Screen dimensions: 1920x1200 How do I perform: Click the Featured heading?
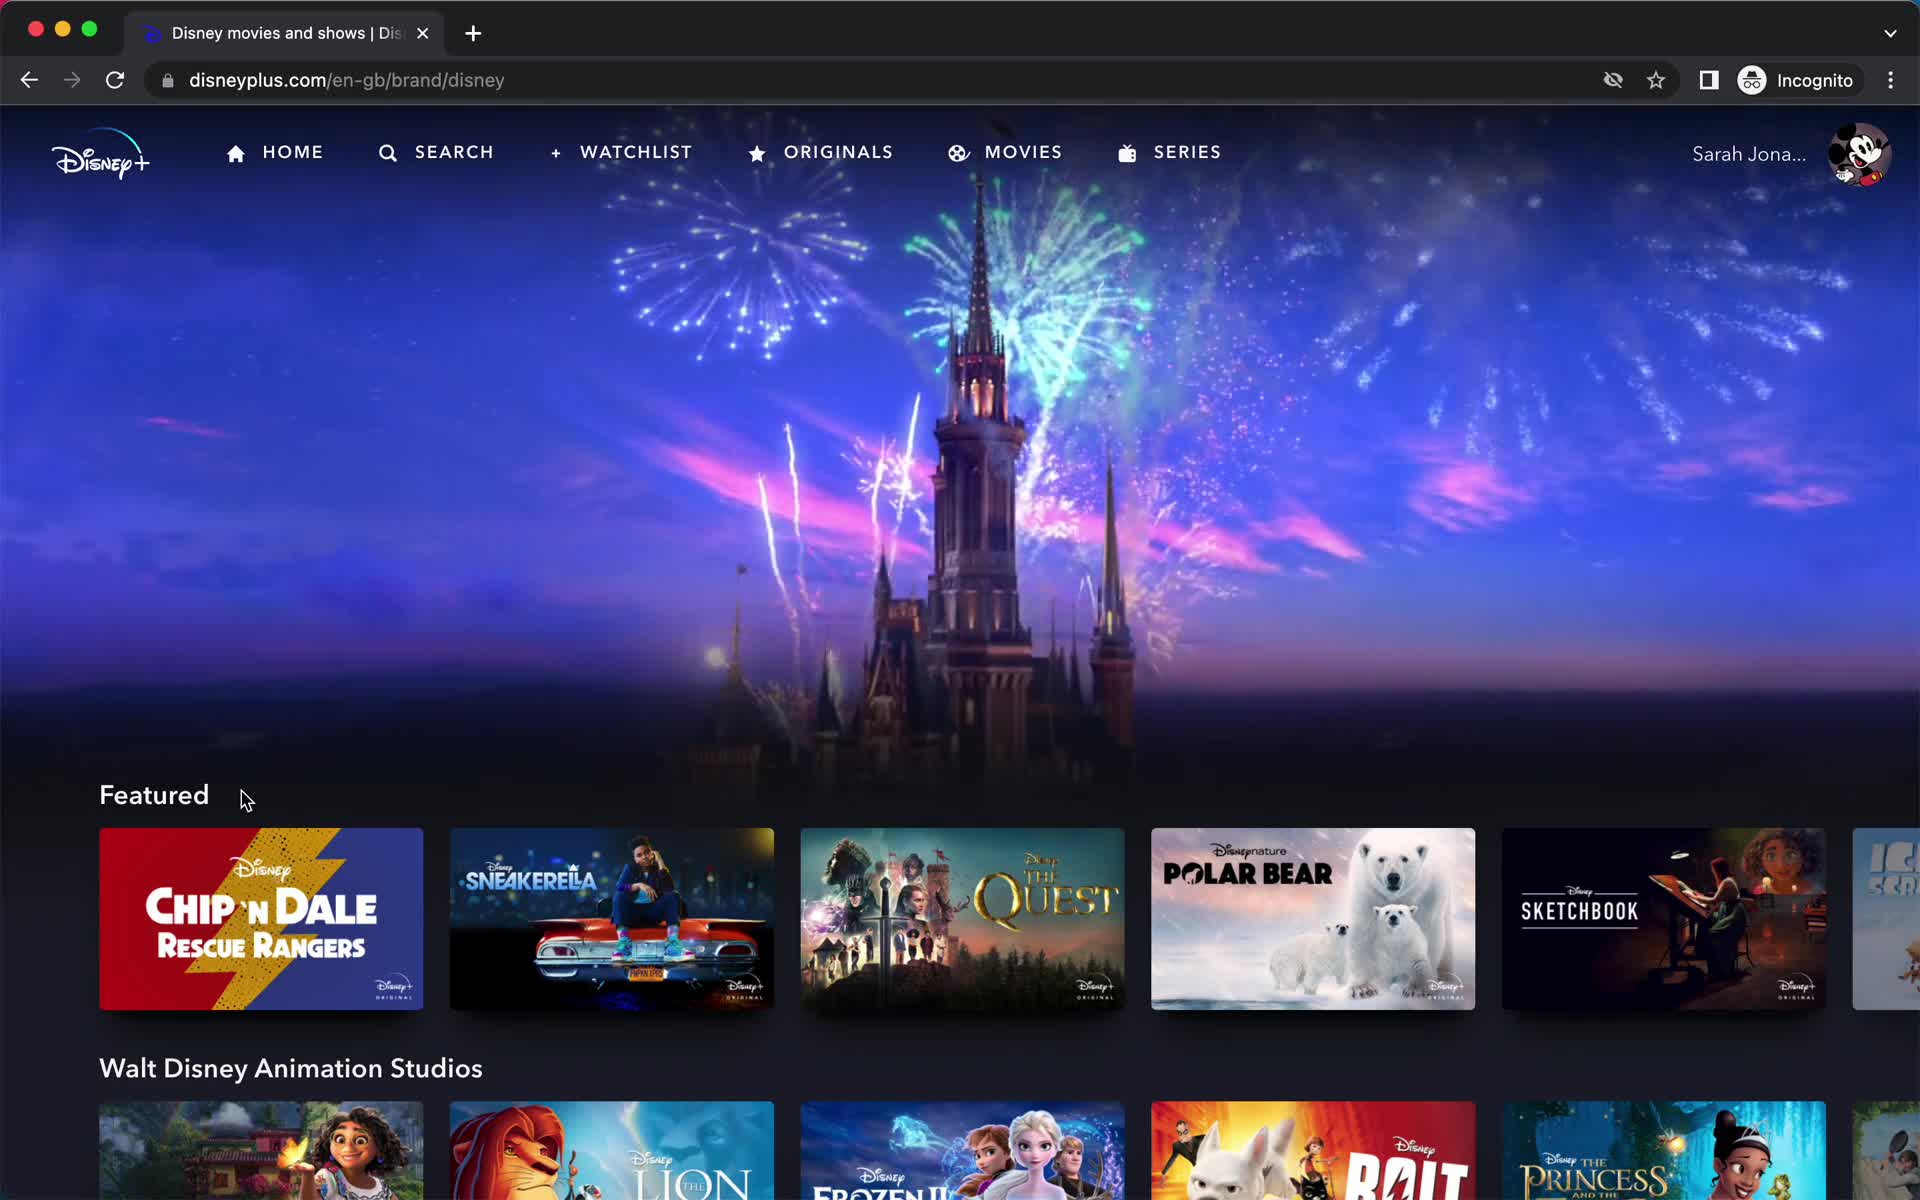click(x=154, y=795)
